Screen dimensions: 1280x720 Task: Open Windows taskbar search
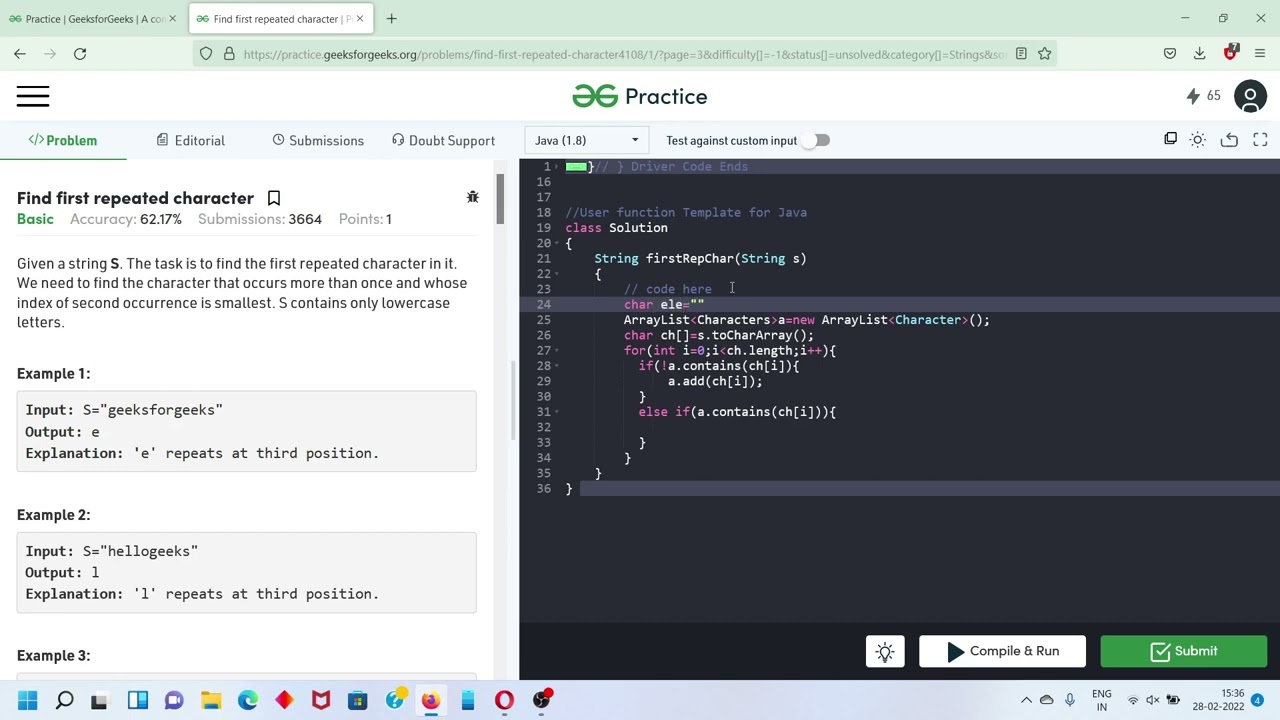pyautogui.click(x=64, y=700)
